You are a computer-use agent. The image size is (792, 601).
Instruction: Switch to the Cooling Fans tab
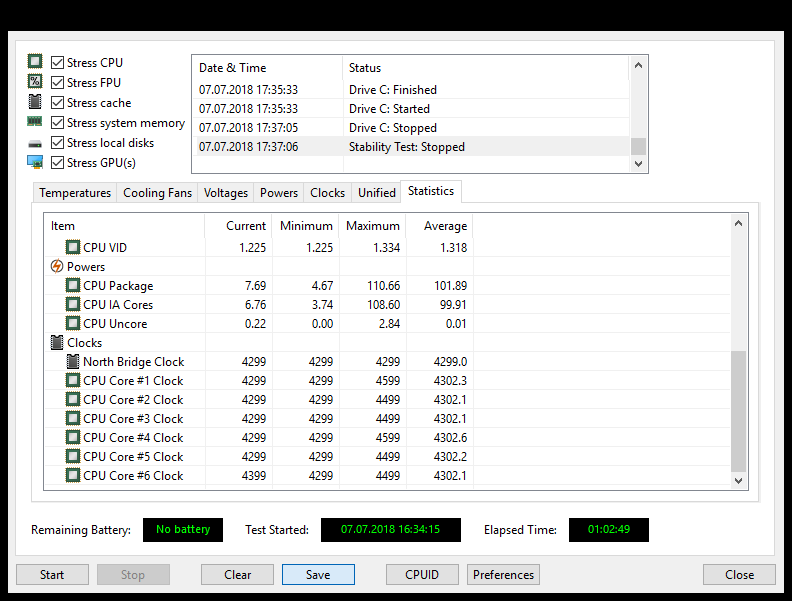[157, 193]
